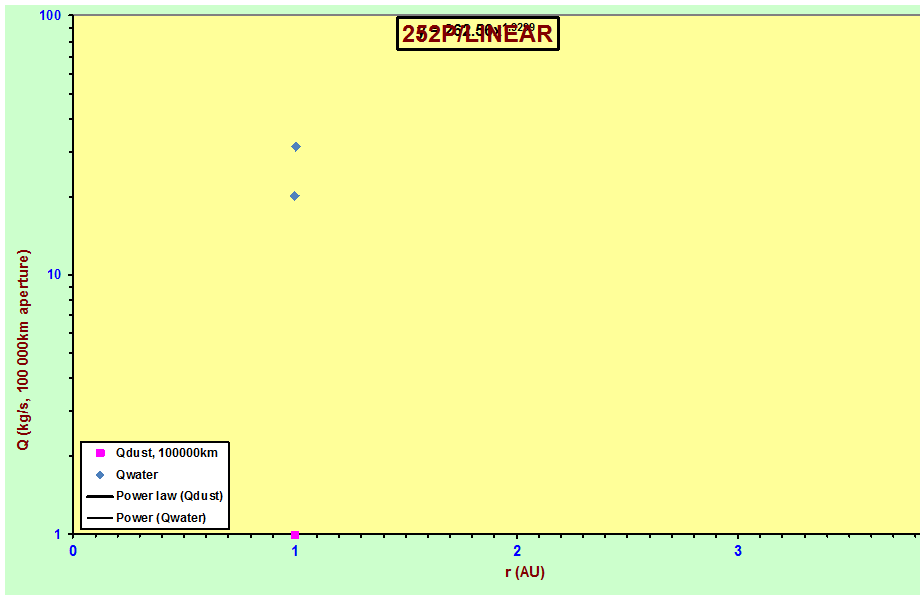The width and height of the screenshot is (920, 600).
Task: Select the magenta Qdust data point on the axis
Action: (295, 535)
